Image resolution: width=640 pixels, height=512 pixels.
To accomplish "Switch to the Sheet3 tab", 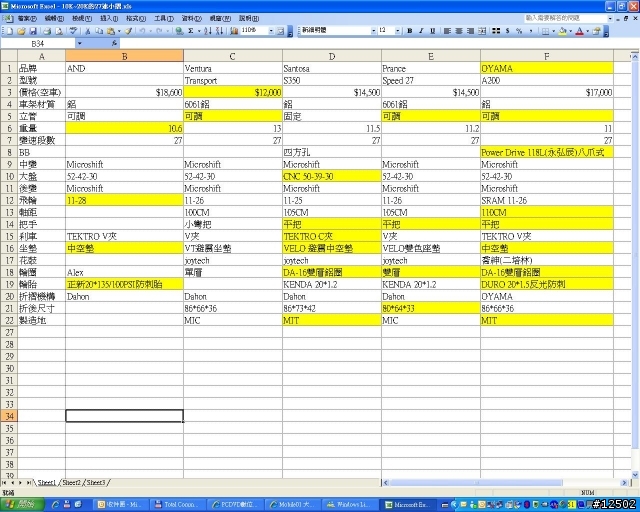I will click(x=96, y=483).
